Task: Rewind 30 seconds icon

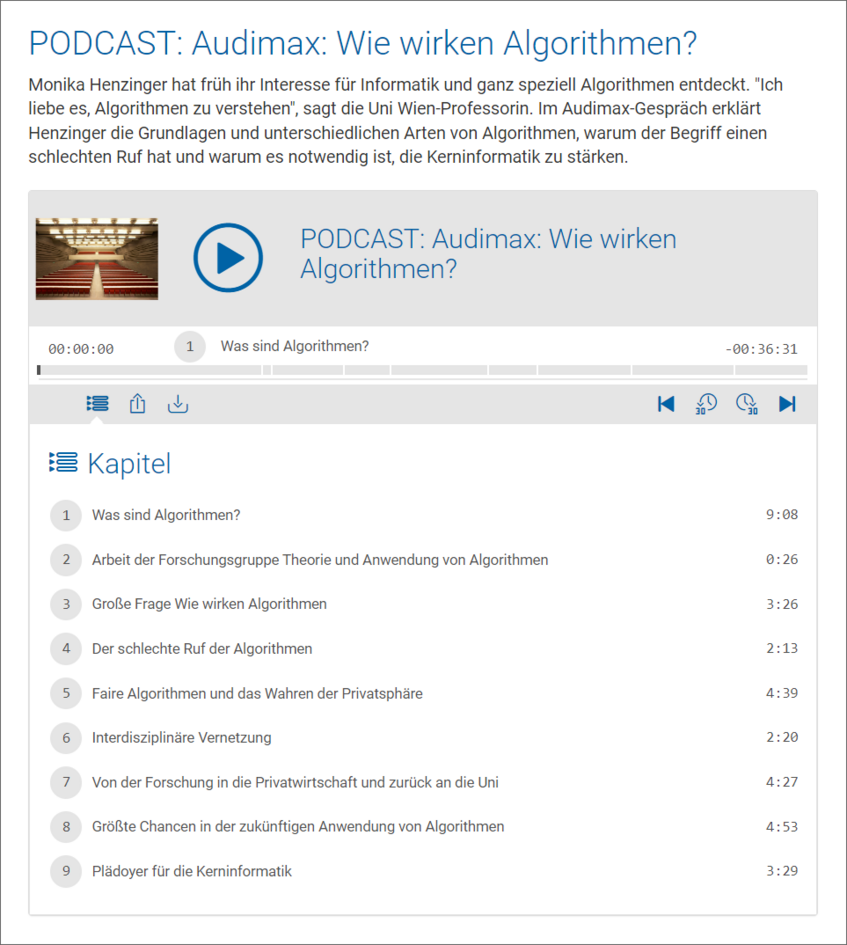Action: pyautogui.click(x=707, y=404)
